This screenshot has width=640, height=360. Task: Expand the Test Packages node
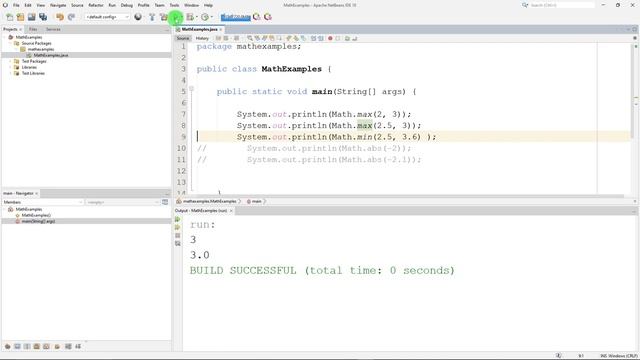(x=11, y=61)
